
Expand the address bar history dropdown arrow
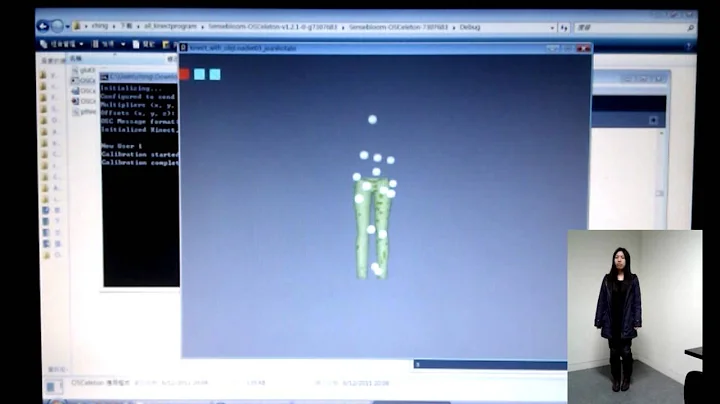[x=552, y=28]
